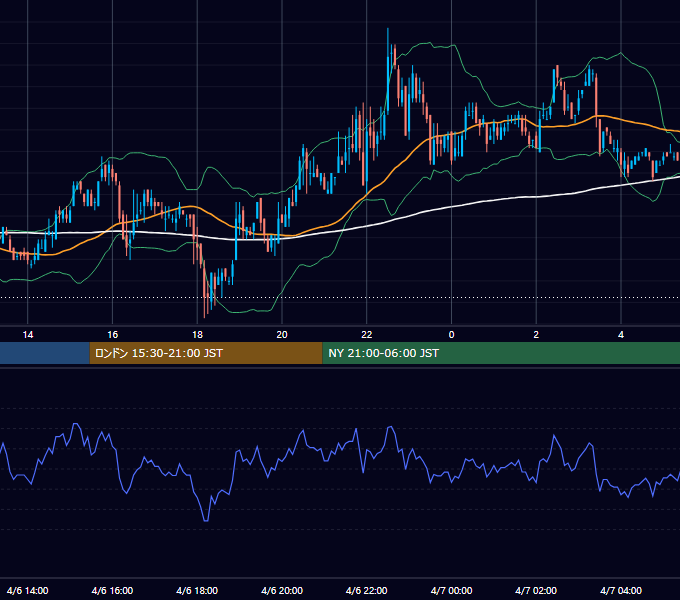The image size is (680, 600).
Task: Click the 18 hour label on price chart axis
Action: [x=197, y=335]
